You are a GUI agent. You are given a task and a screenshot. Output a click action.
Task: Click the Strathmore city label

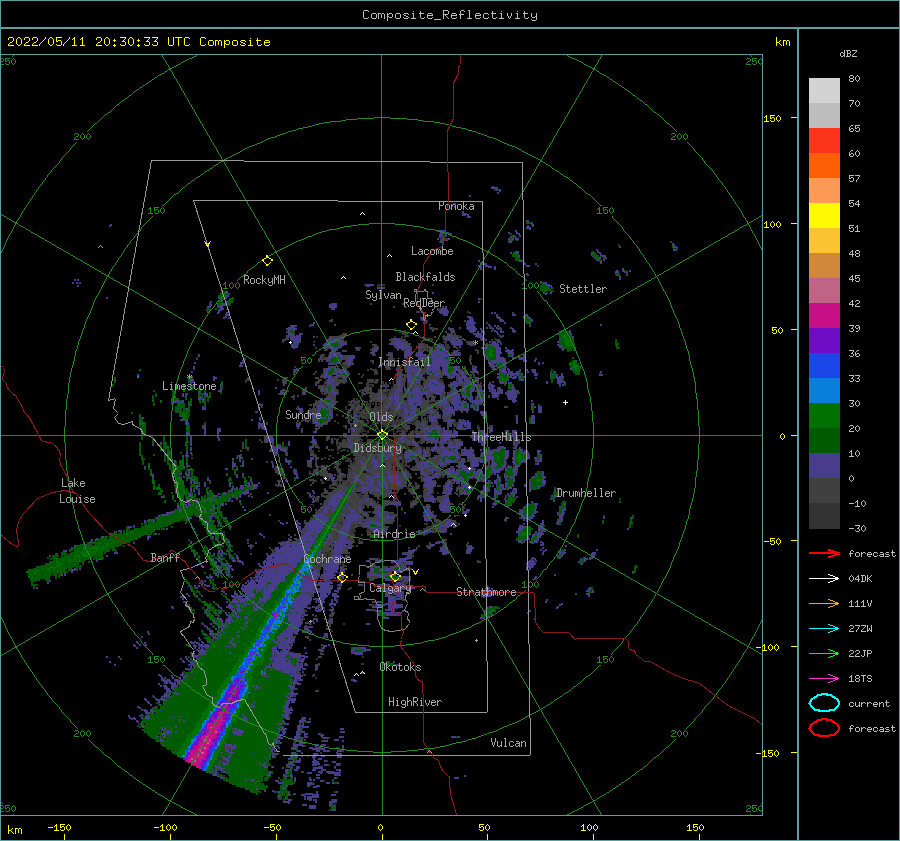tap(486, 592)
